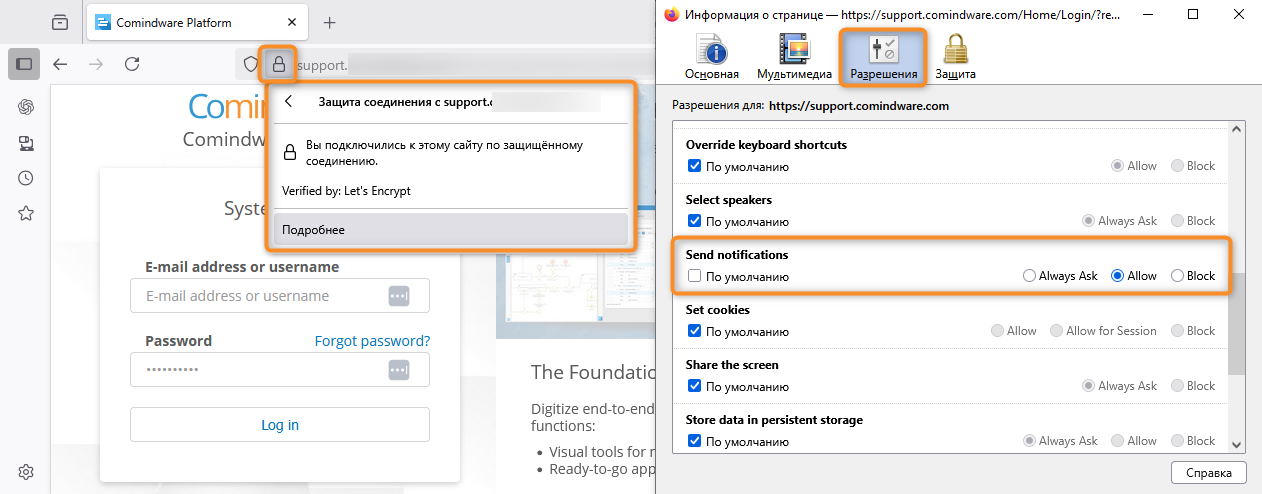Toggle По умолчанию for Store data in persistent storage
Image resolution: width=1262 pixels, height=494 pixels.
coord(695,441)
